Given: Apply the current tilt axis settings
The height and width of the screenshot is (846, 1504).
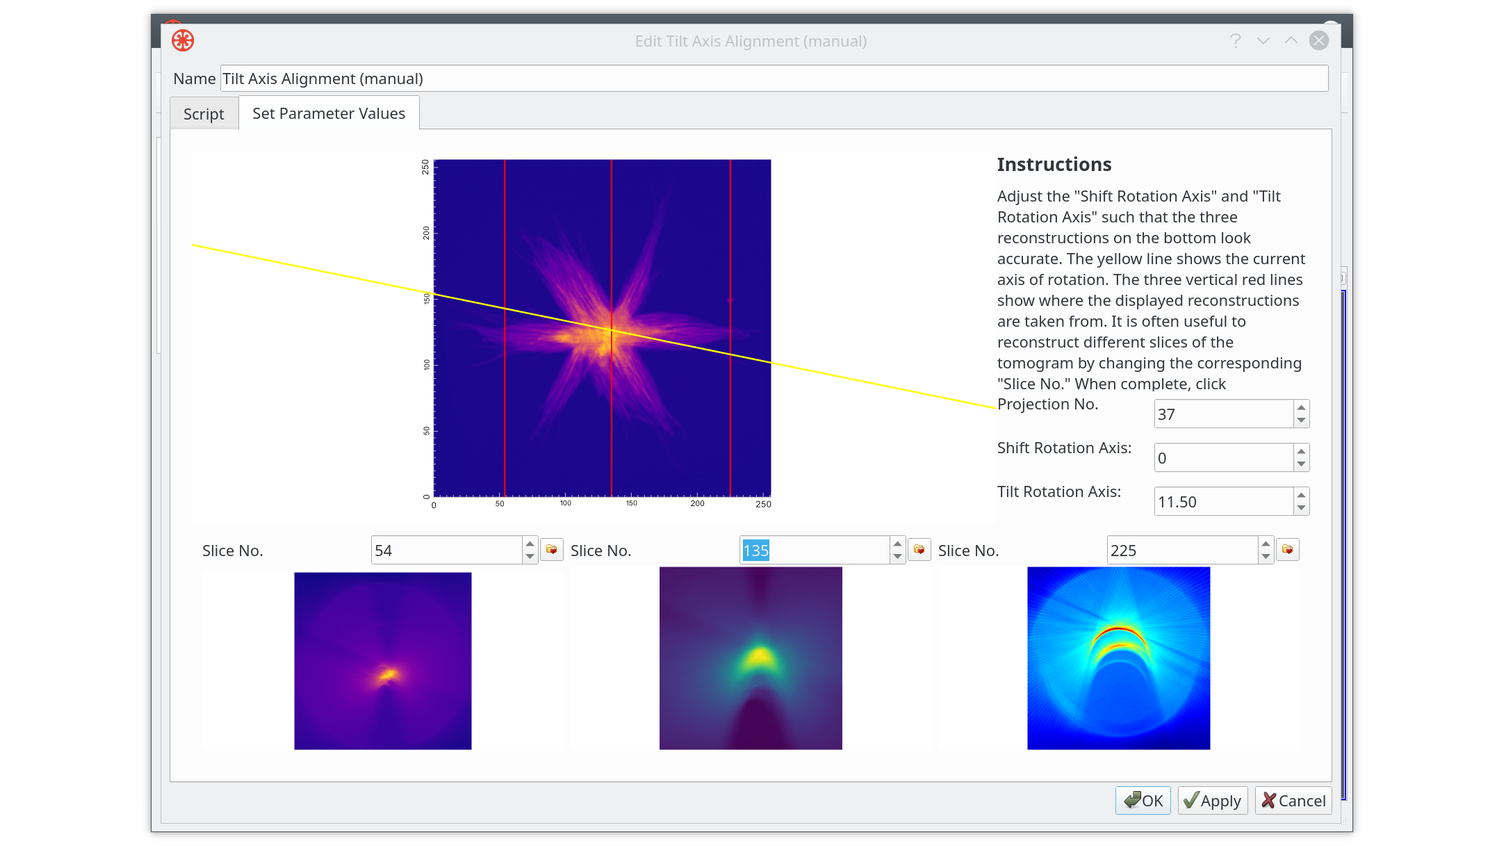Looking at the screenshot, I should (1212, 800).
